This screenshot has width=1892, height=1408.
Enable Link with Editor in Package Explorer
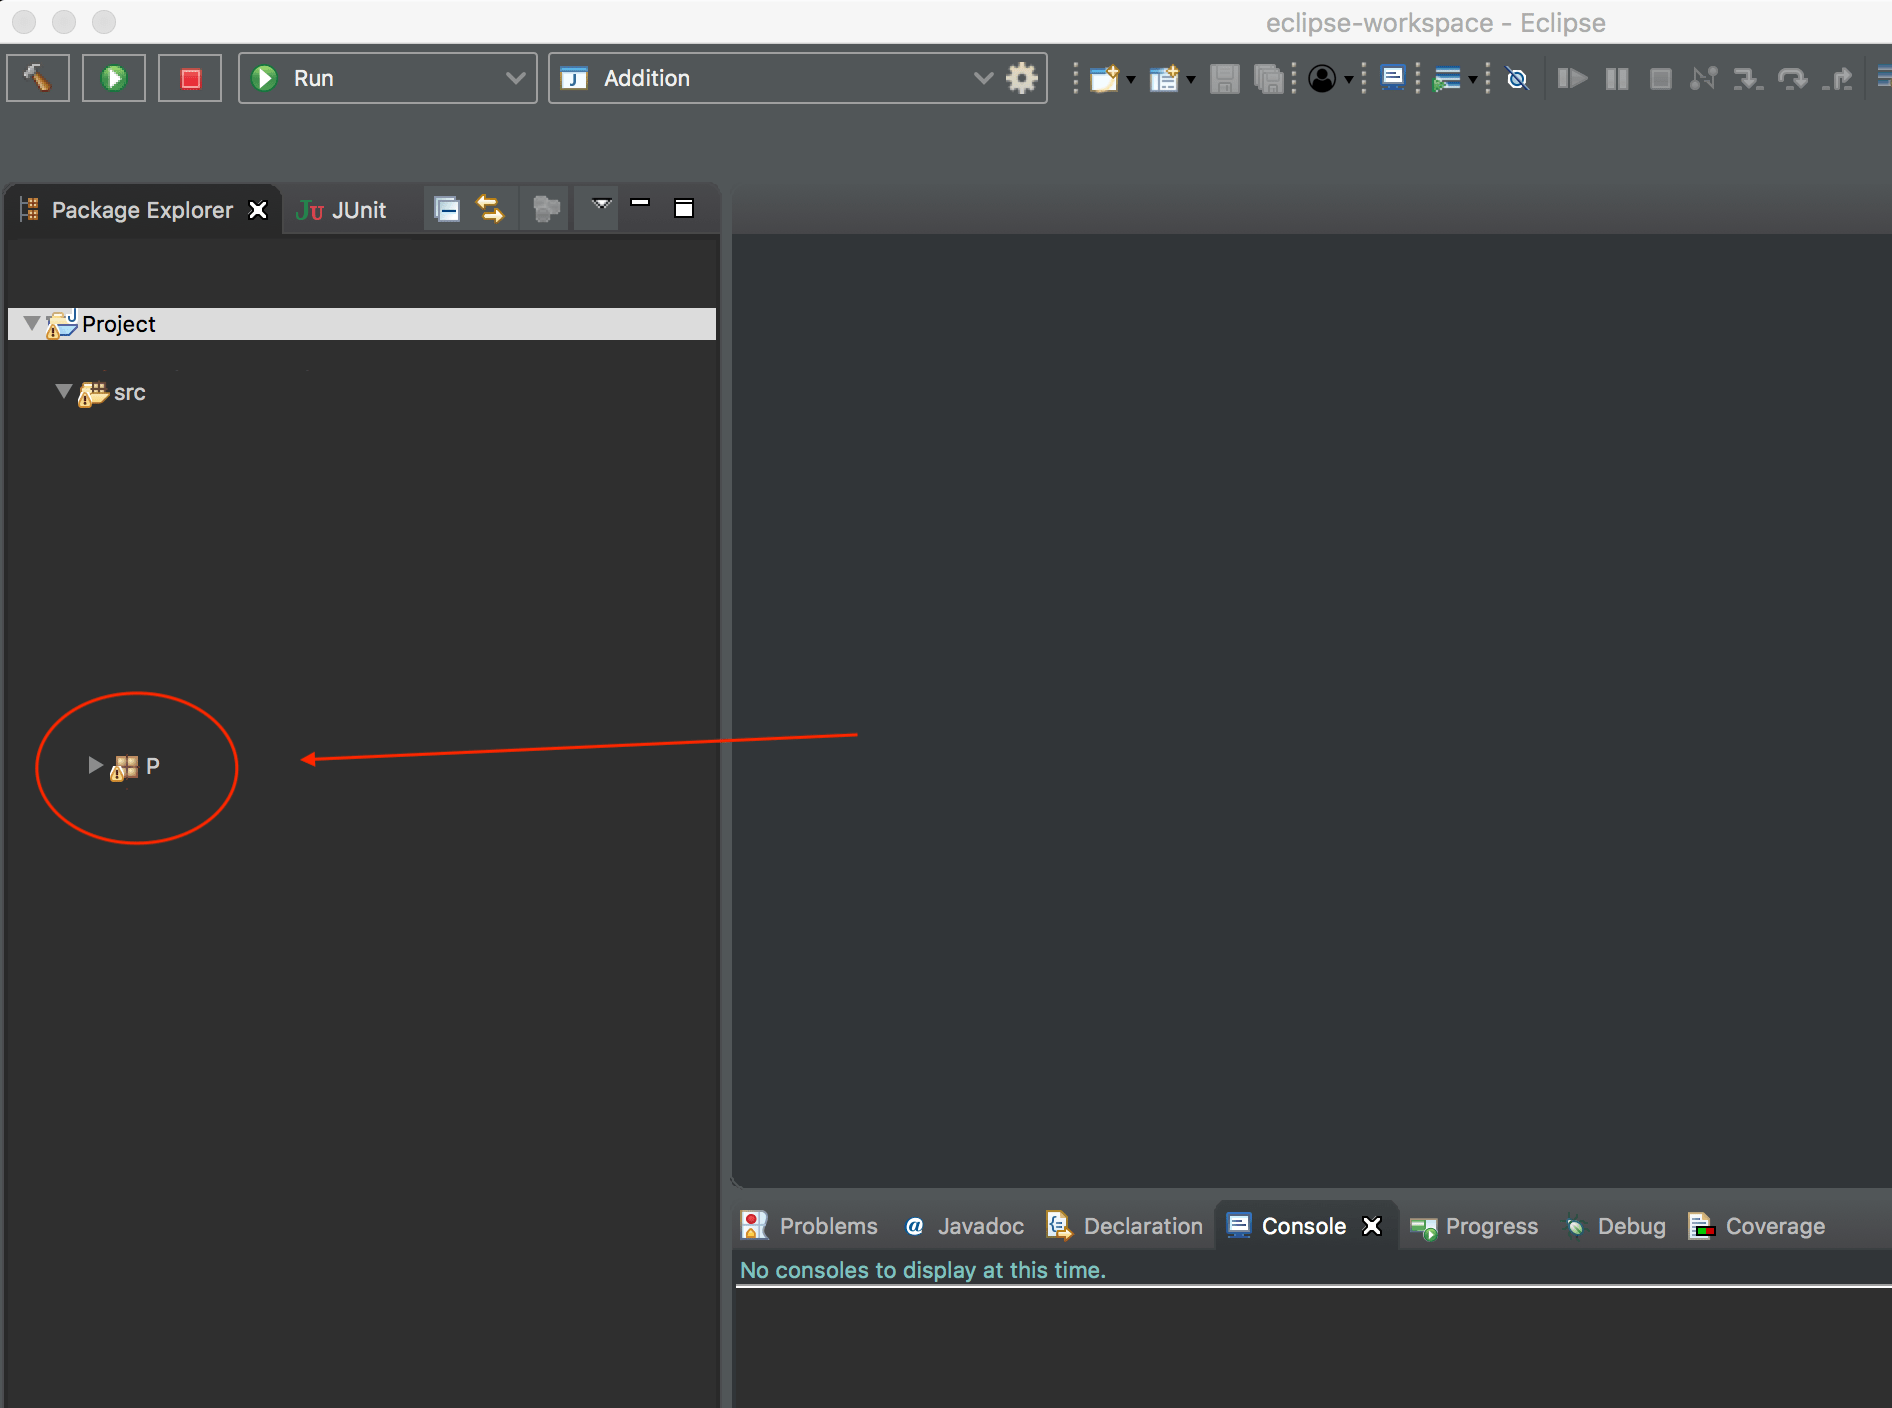click(x=490, y=208)
